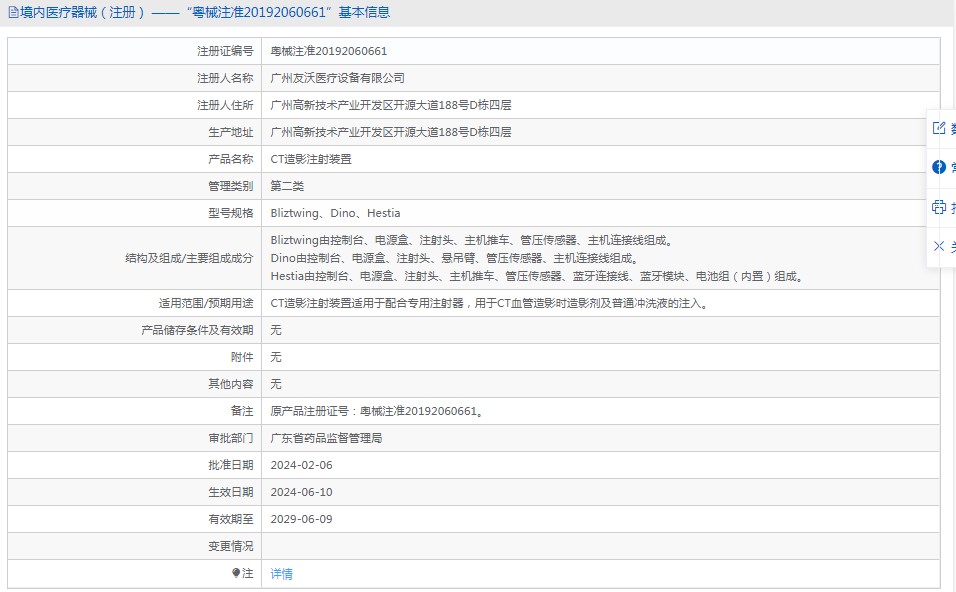
Task: Click the 产品名称 field label
Action: tap(230, 159)
